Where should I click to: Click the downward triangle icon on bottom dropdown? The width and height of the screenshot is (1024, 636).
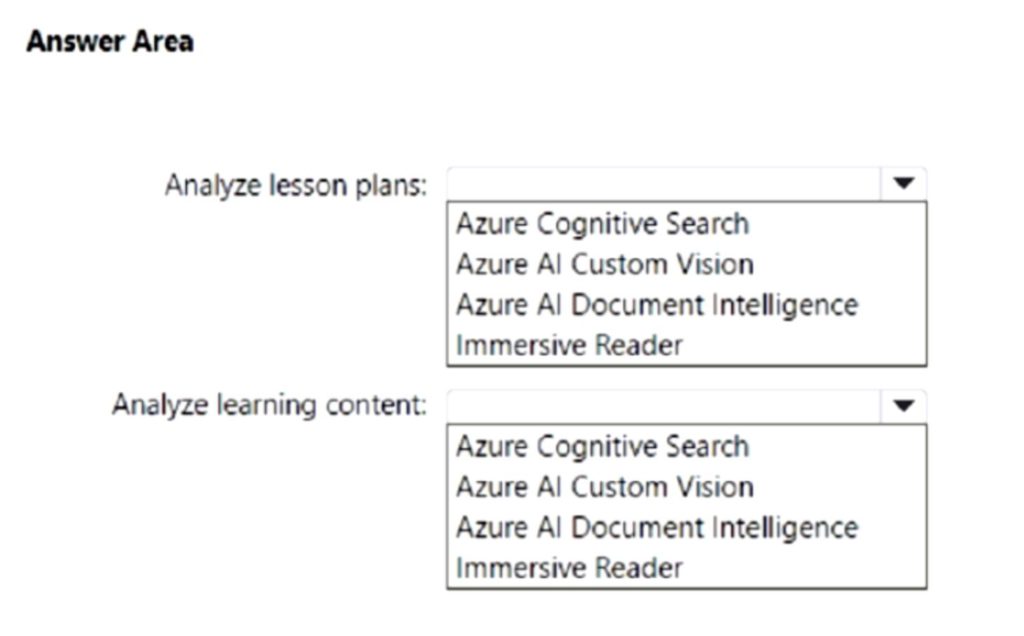coord(905,405)
